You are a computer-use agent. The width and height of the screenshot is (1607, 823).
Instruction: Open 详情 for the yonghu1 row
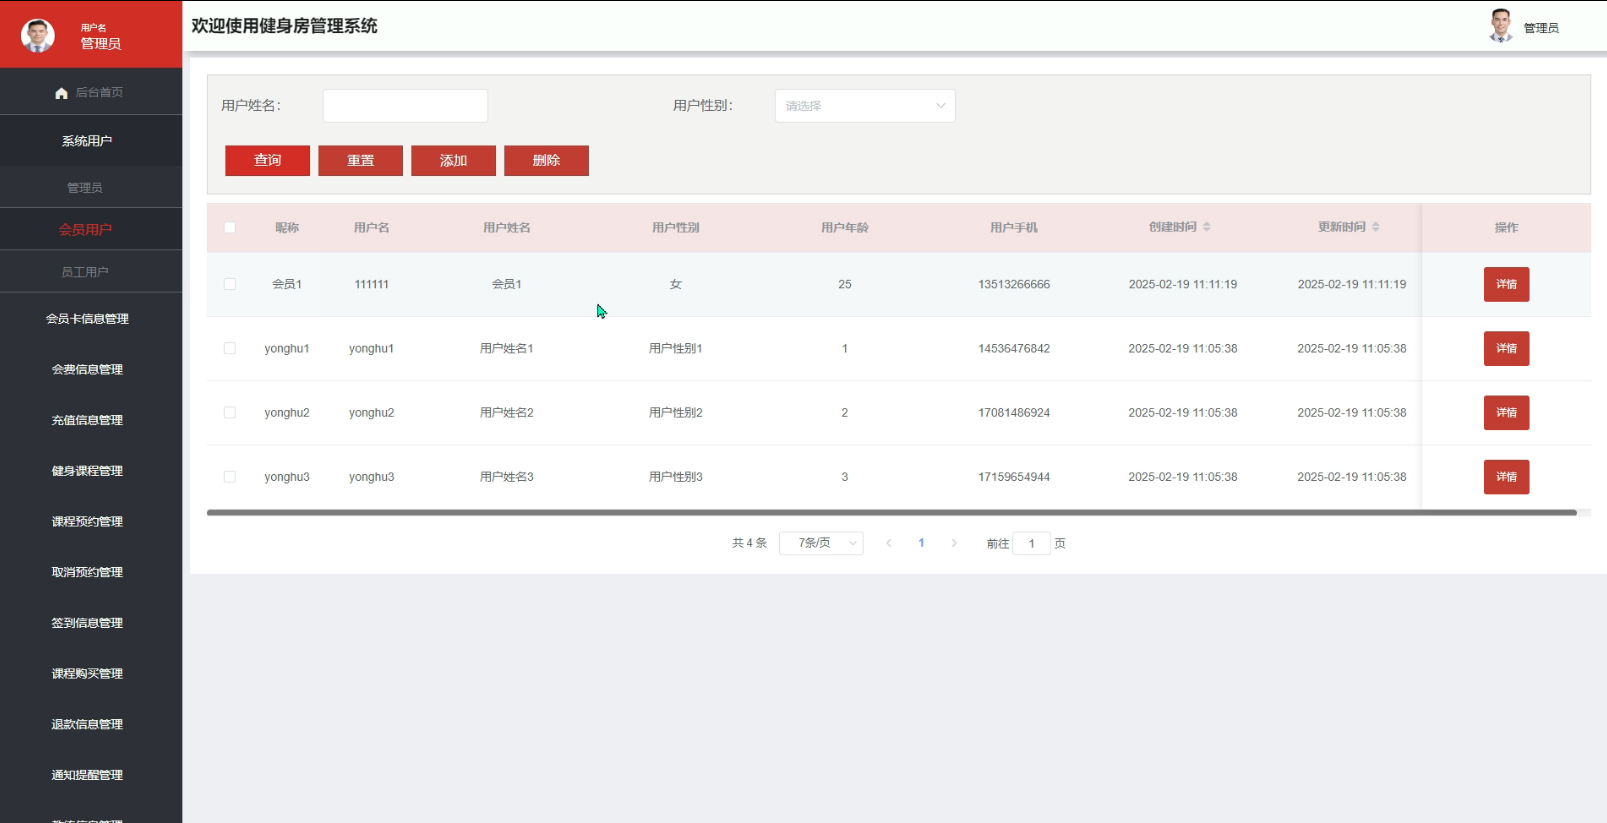point(1506,348)
